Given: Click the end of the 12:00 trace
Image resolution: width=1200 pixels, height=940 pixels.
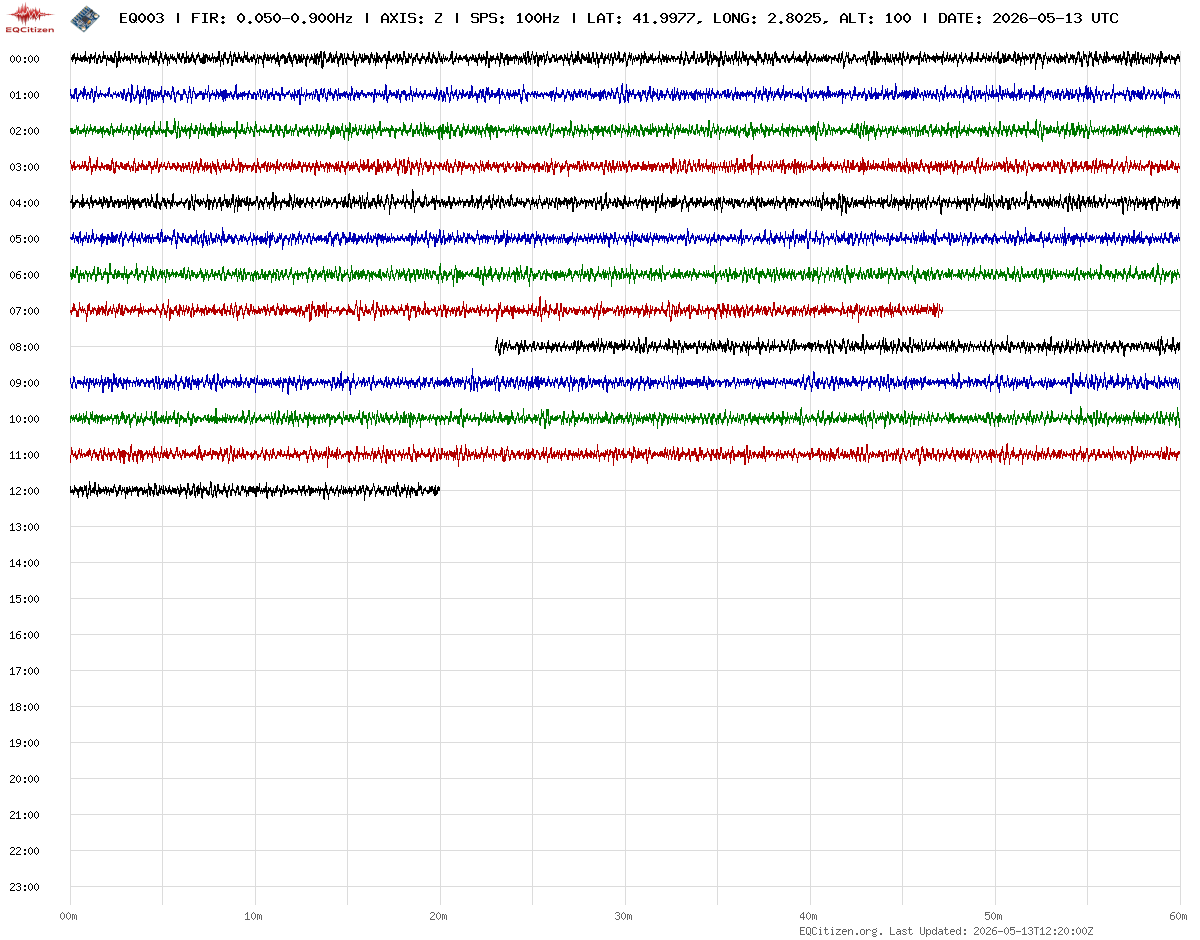Looking at the screenshot, I should tap(438, 490).
